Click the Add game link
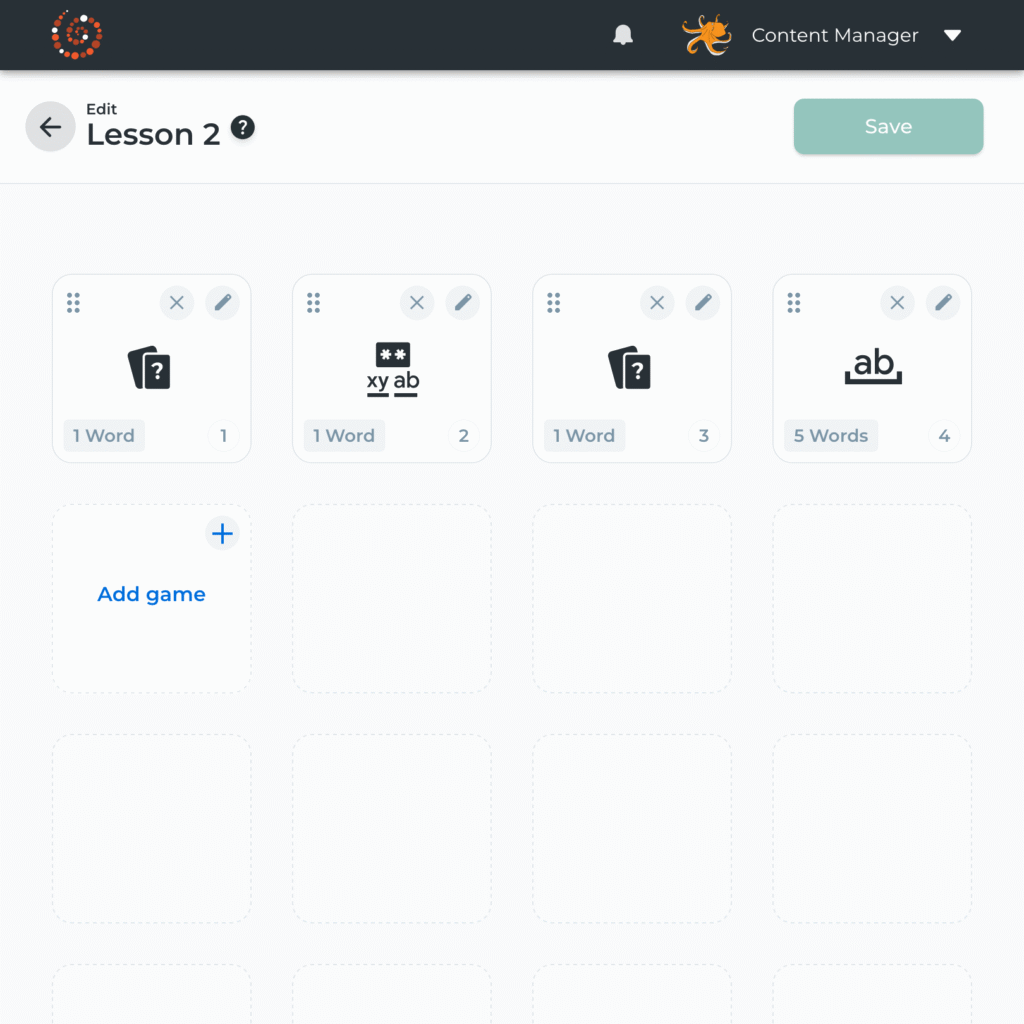This screenshot has width=1024, height=1024. 151,594
